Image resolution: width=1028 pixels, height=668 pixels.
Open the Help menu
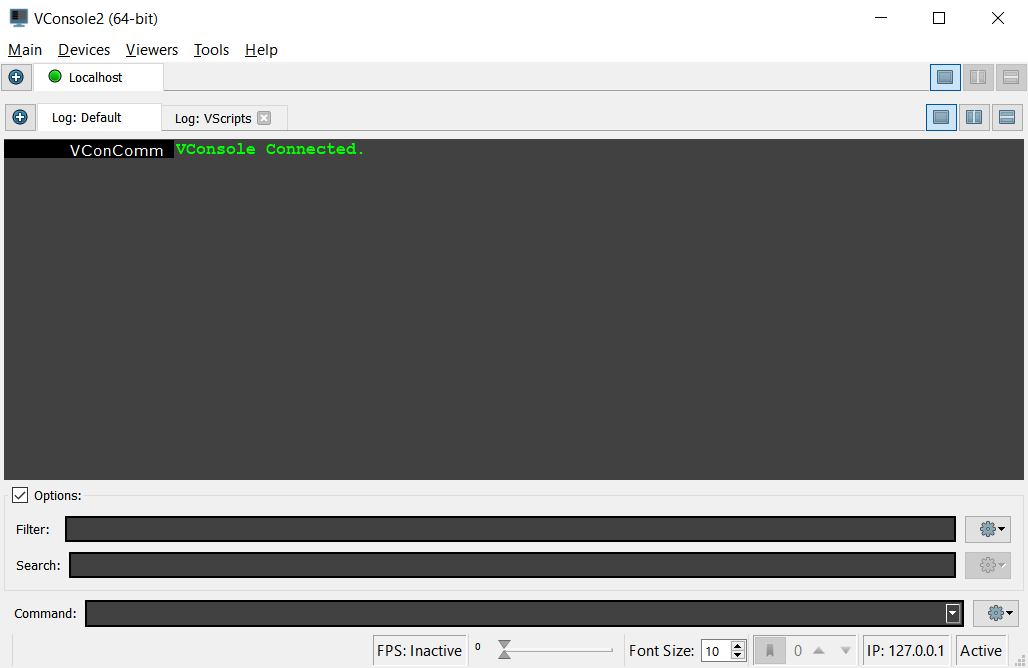point(261,50)
